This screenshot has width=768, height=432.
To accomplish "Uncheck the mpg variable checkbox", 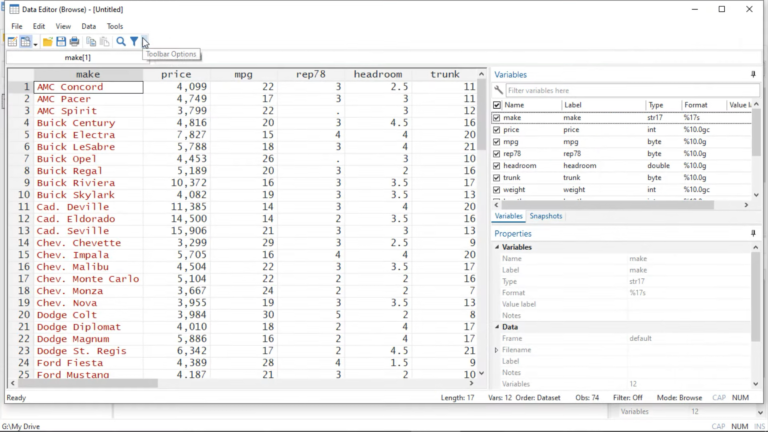I will click(497, 142).
